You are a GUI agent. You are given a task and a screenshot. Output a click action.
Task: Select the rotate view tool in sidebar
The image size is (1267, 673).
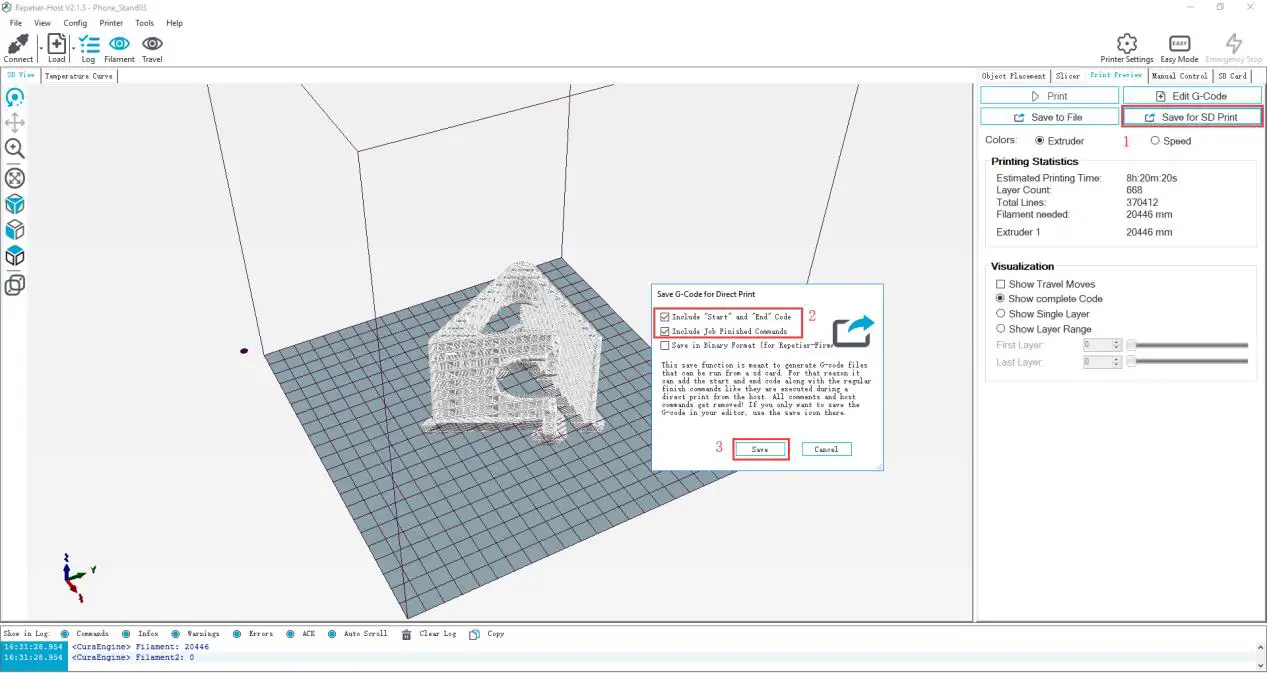(15, 97)
